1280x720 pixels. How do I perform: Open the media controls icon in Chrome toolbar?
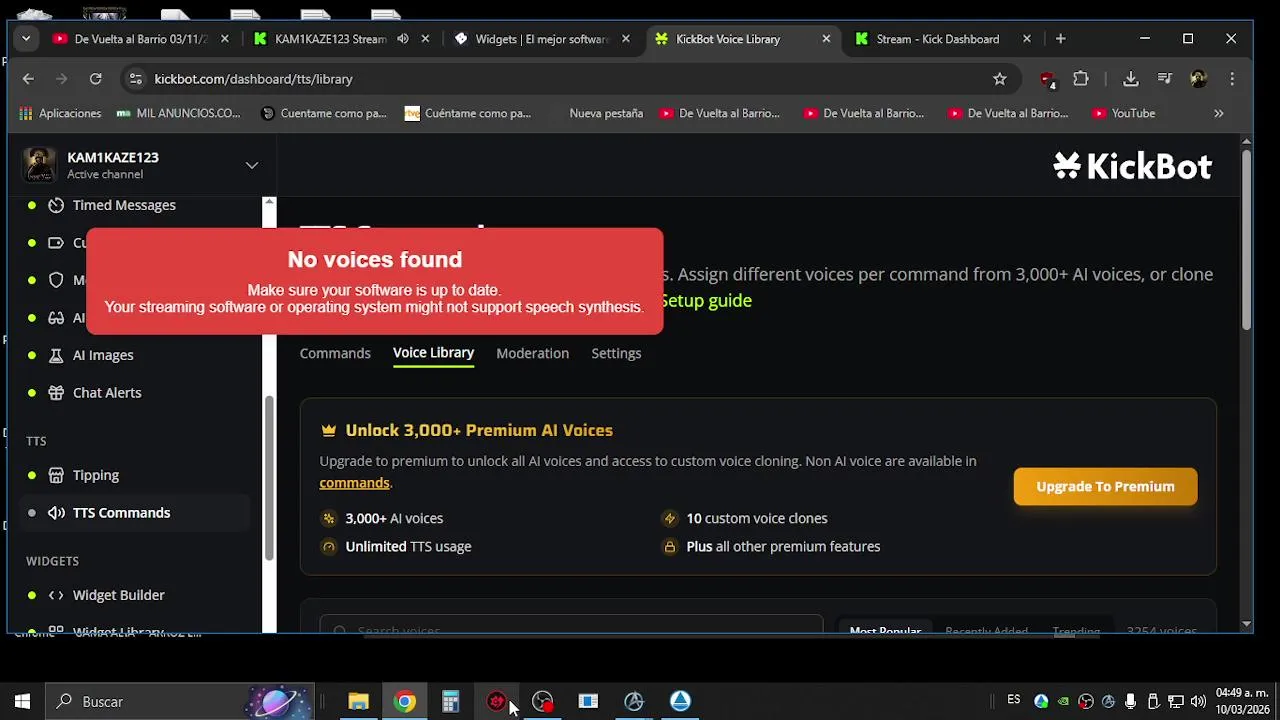point(1165,79)
